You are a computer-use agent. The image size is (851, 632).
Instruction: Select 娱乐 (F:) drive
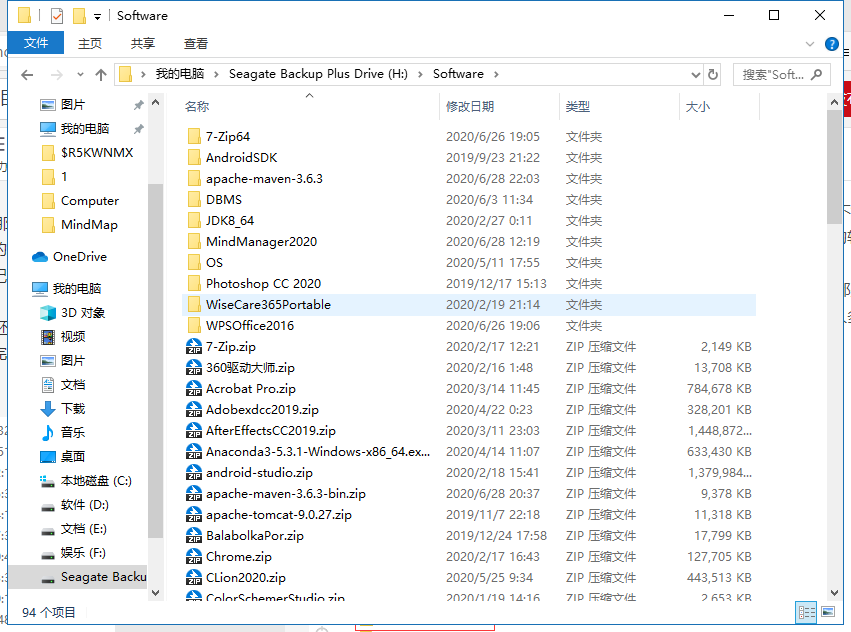[82, 553]
